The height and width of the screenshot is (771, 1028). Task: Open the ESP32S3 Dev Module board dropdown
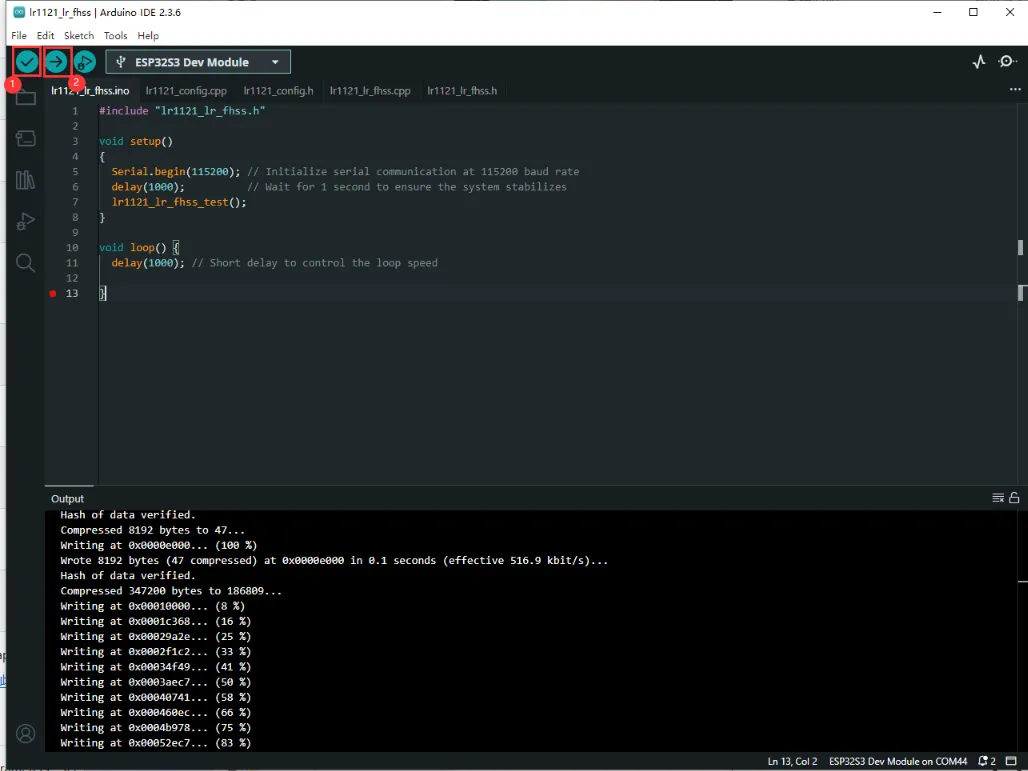click(x=198, y=62)
